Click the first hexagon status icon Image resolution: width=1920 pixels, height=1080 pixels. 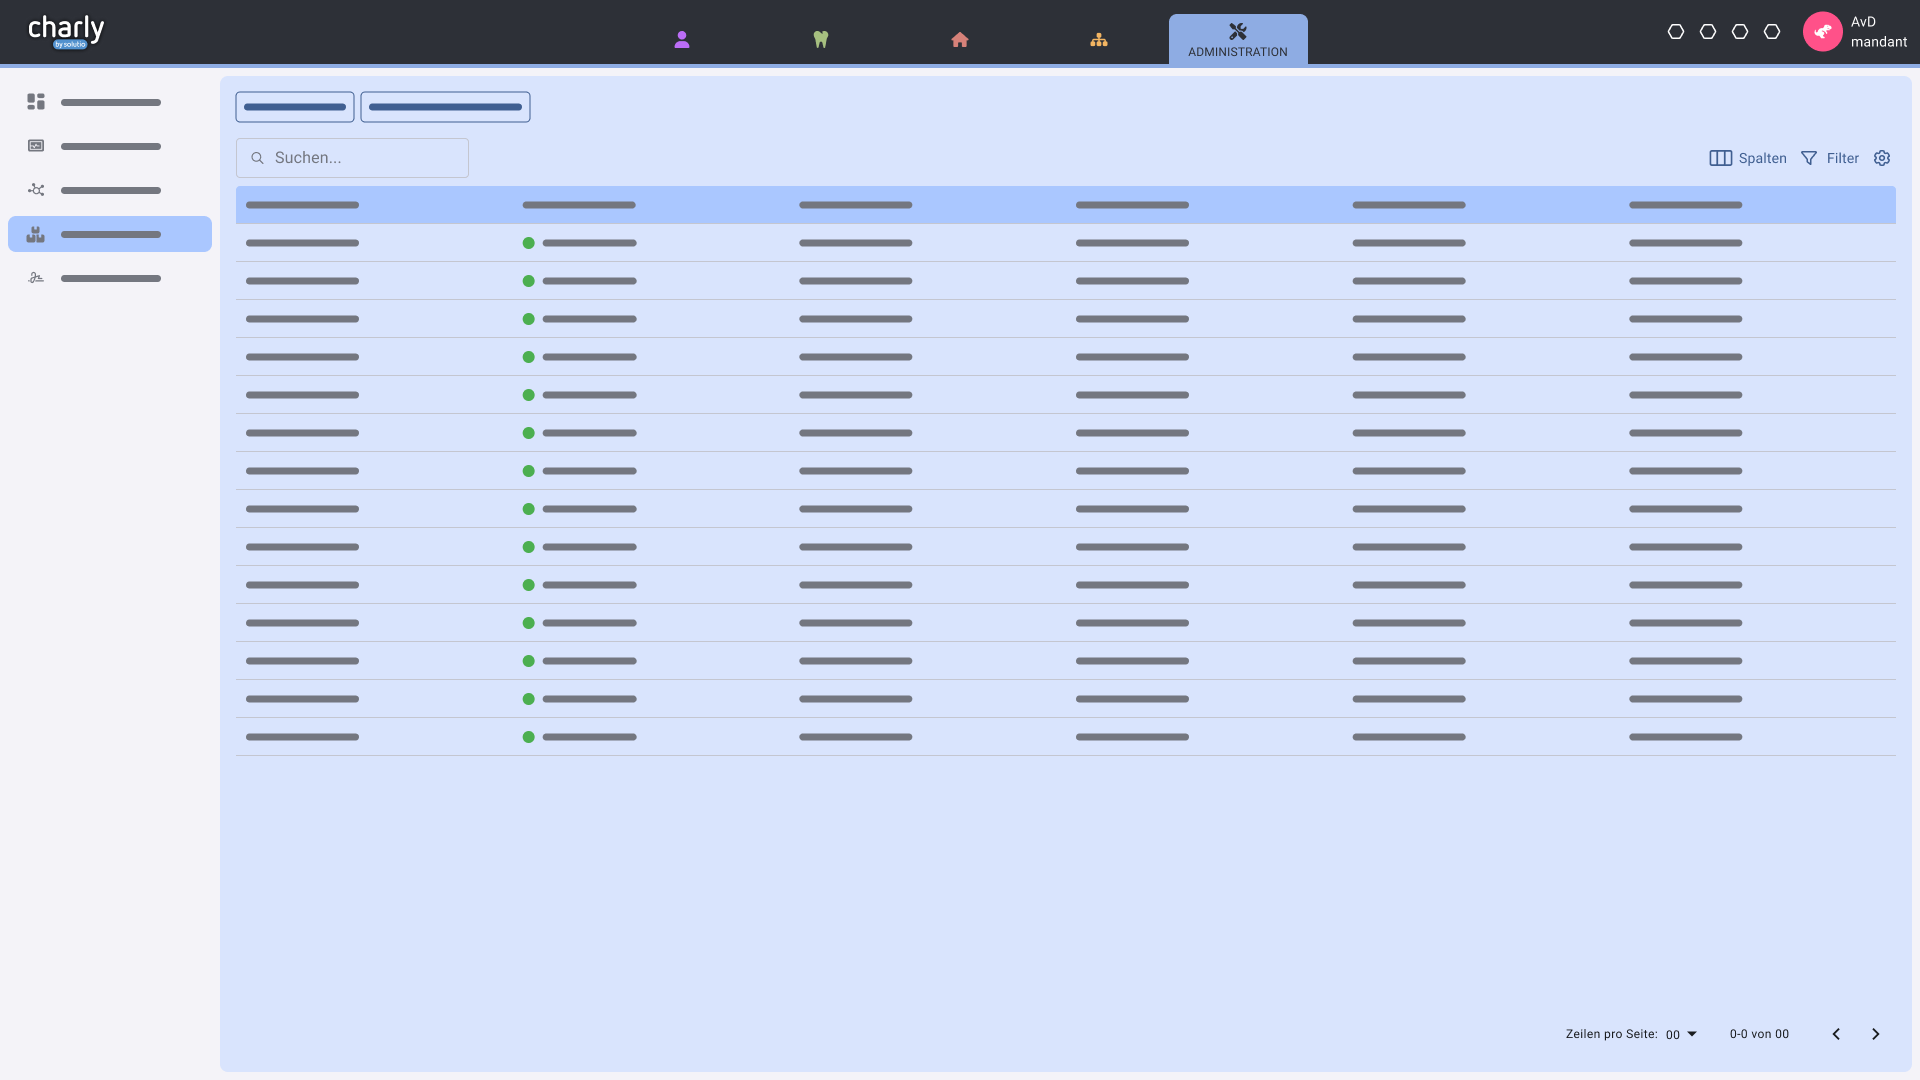(1676, 32)
